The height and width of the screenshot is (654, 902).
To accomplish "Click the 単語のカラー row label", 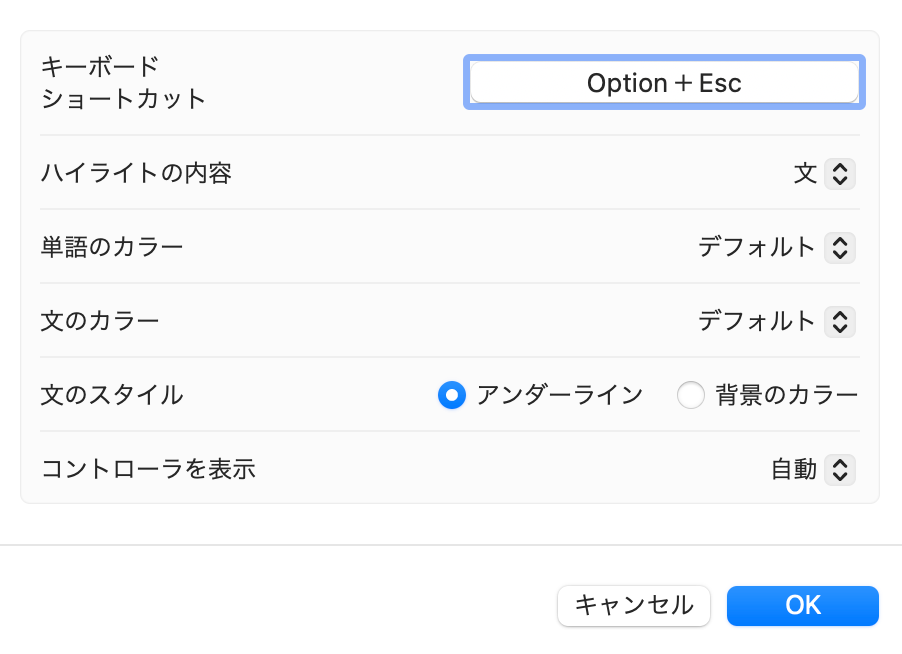I will coord(112,247).
